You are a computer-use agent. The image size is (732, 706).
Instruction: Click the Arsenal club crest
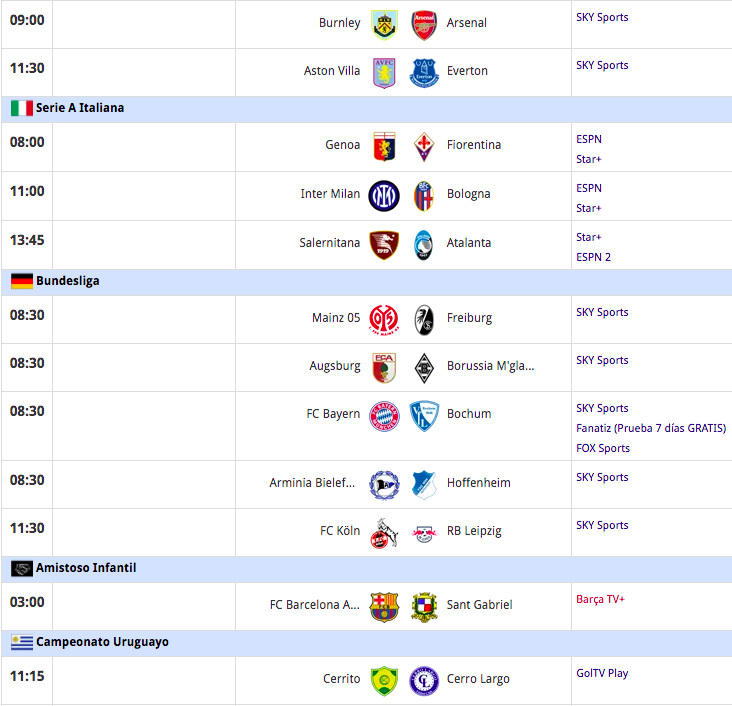pos(424,25)
